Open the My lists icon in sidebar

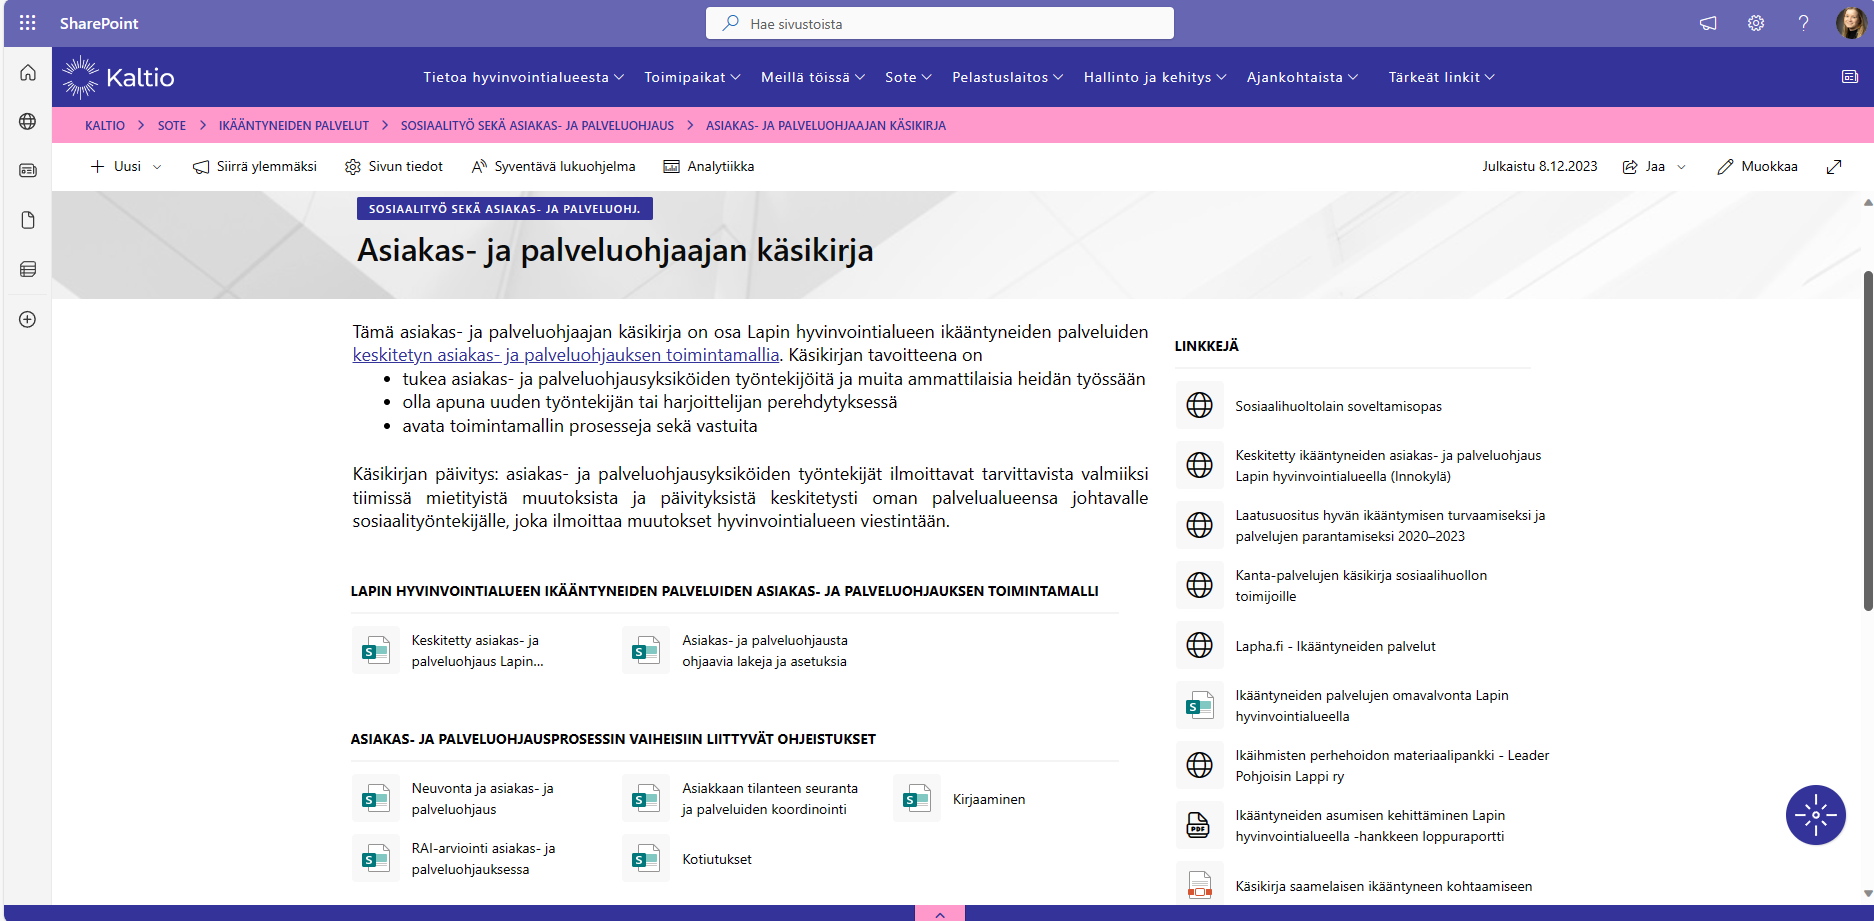click(28, 269)
